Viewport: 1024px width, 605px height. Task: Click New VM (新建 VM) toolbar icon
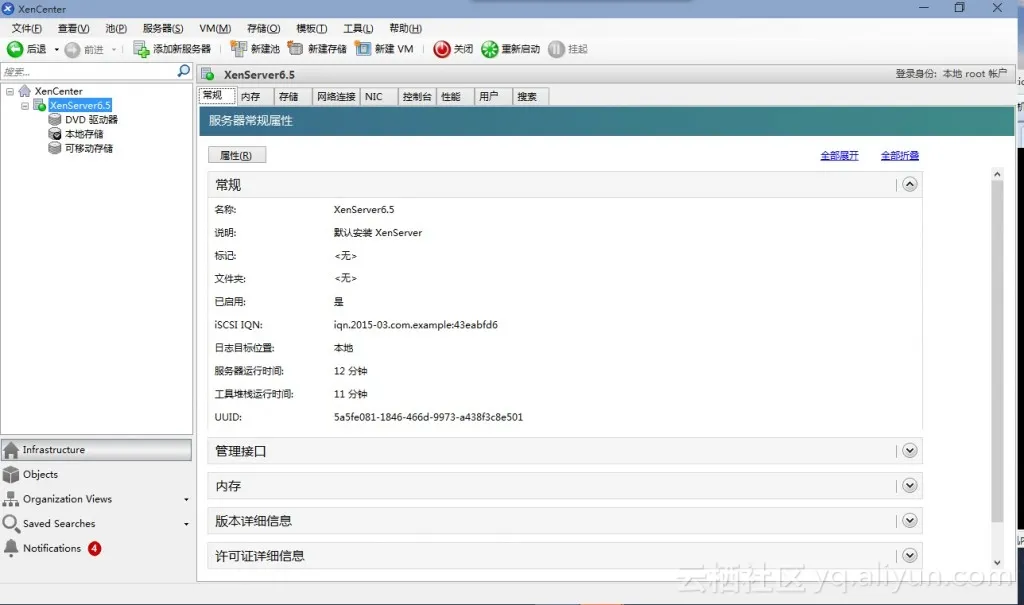click(x=363, y=49)
